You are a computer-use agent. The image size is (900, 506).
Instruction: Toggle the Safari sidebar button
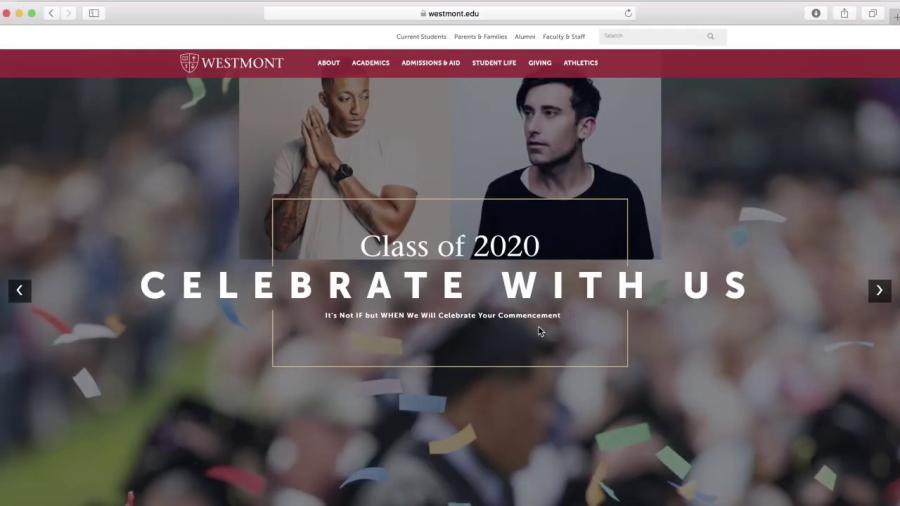click(94, 13)
